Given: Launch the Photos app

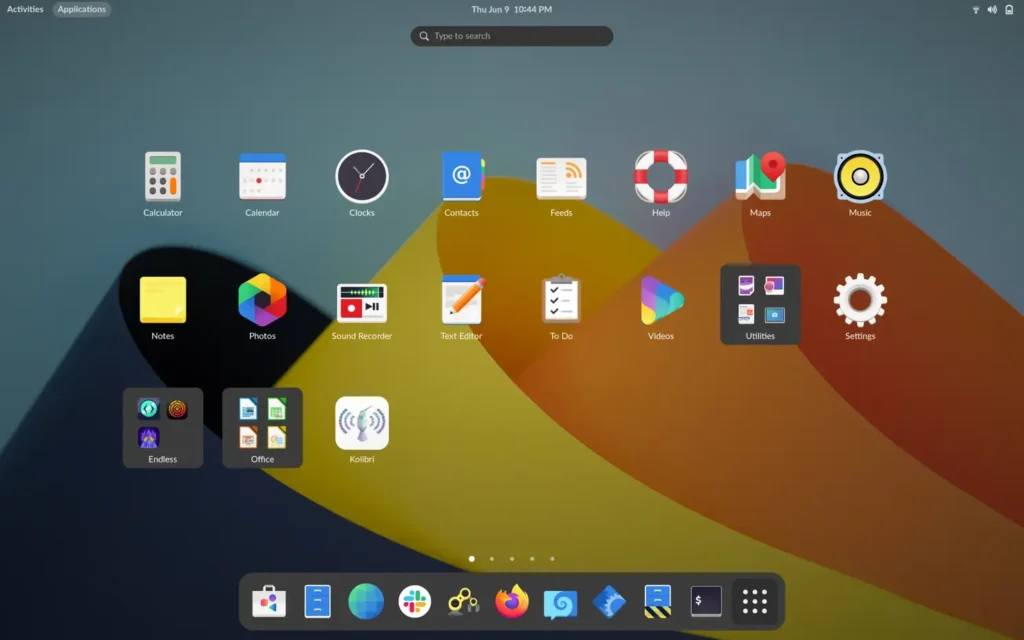Looking at the screenshot, I should pos(262,300).
